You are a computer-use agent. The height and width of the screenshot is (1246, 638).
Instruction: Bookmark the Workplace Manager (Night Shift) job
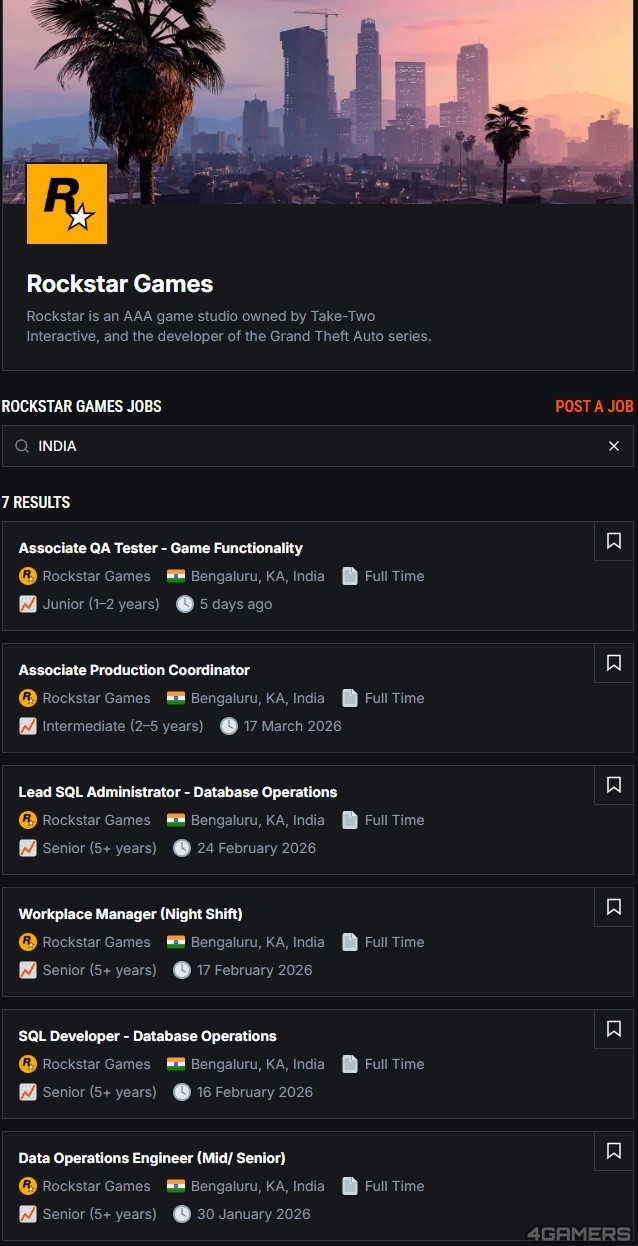613,907
